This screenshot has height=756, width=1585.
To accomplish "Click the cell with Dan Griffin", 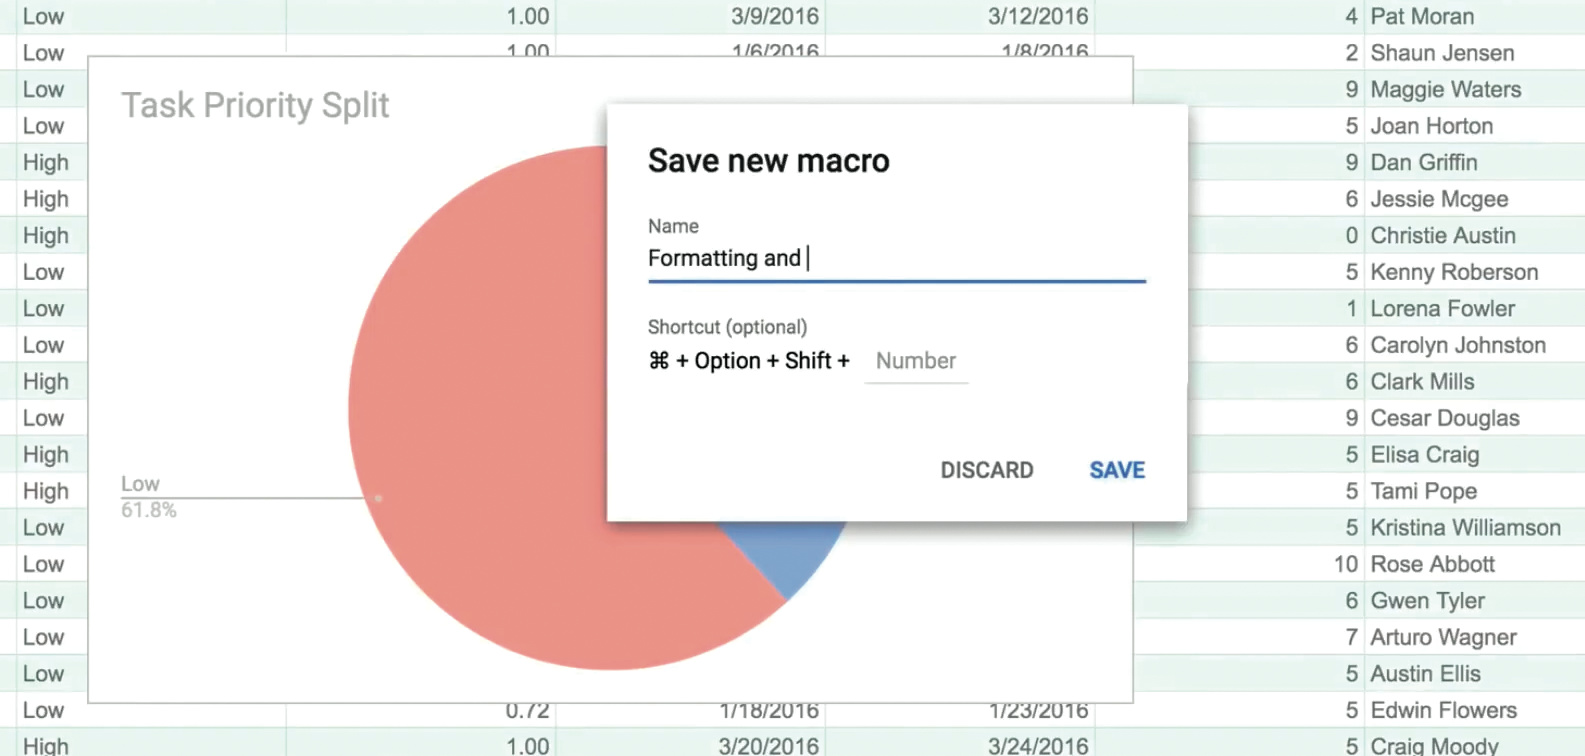I will click(1423, 162).
